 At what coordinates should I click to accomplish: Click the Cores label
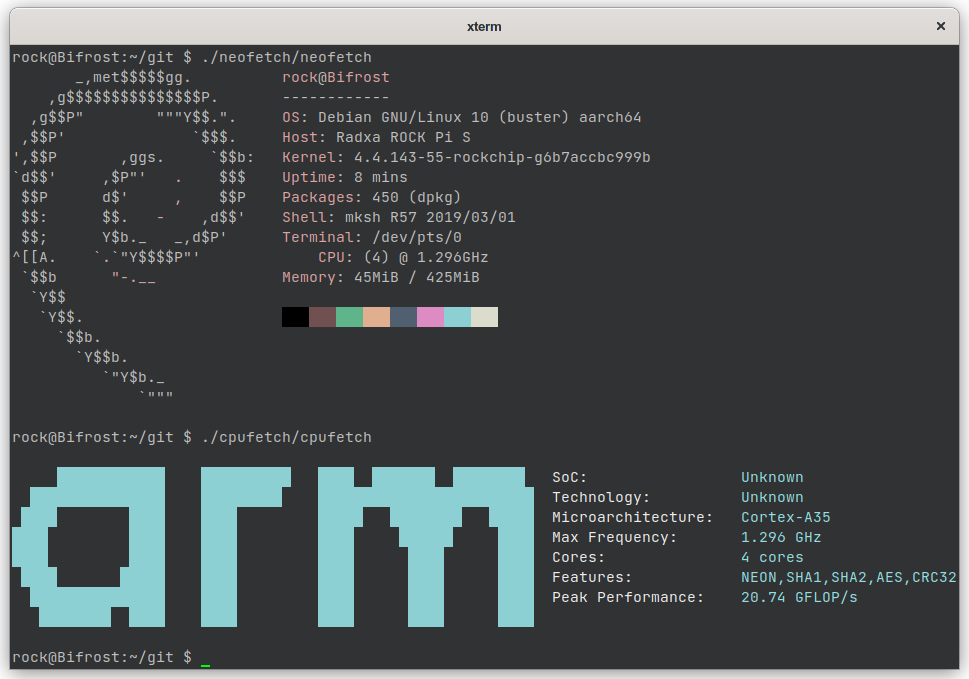[x=578, y=557]
